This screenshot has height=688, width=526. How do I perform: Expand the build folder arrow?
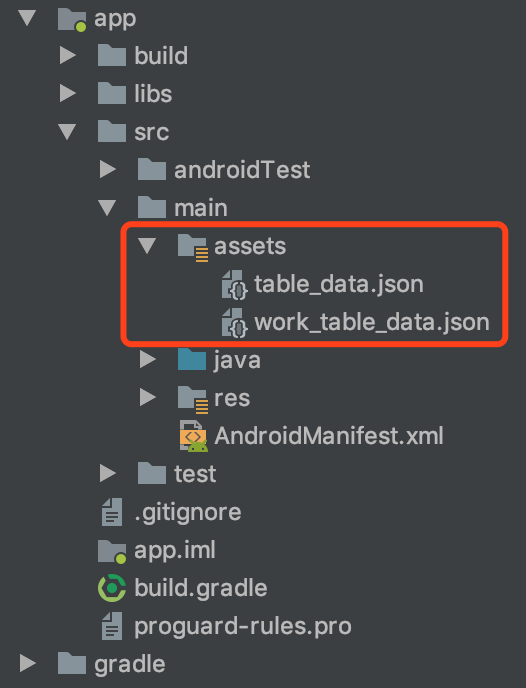point(68,55)
